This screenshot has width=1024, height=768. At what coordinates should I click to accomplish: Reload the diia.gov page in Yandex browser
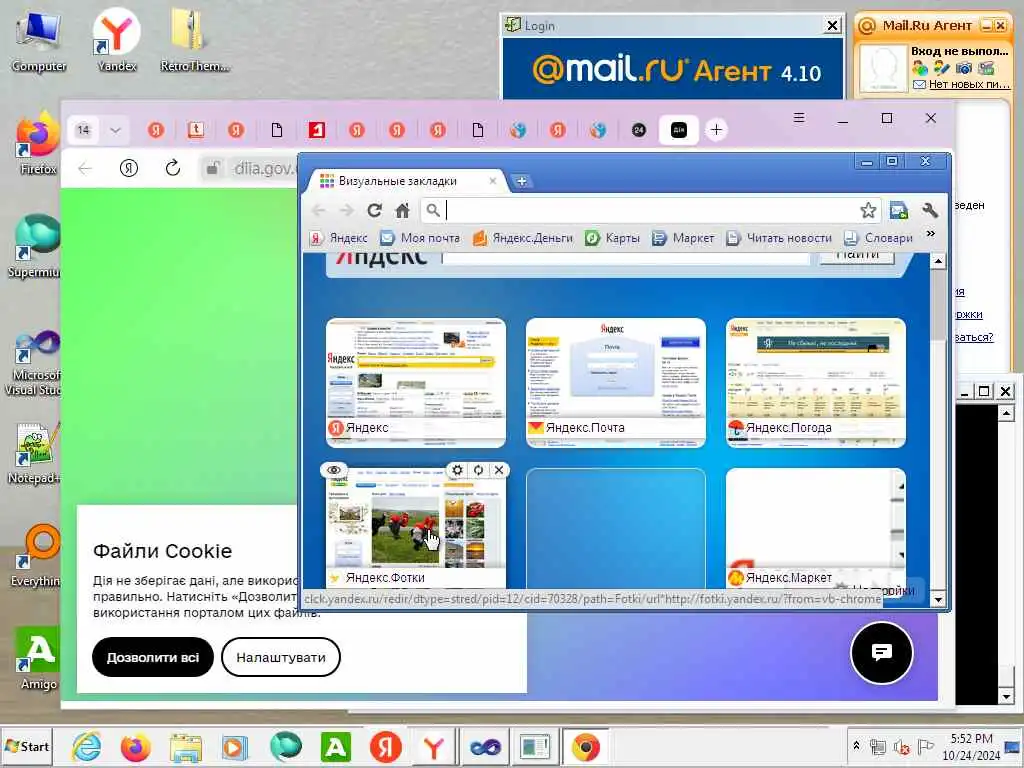point(172,168)
